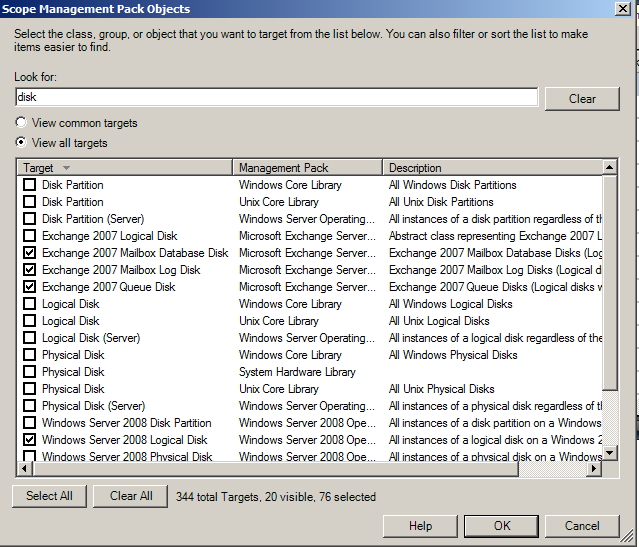This screenshot has height=547, width=639.
Task: Click the horizontal scrollbar thumb
Action: (x=275, y=469)
